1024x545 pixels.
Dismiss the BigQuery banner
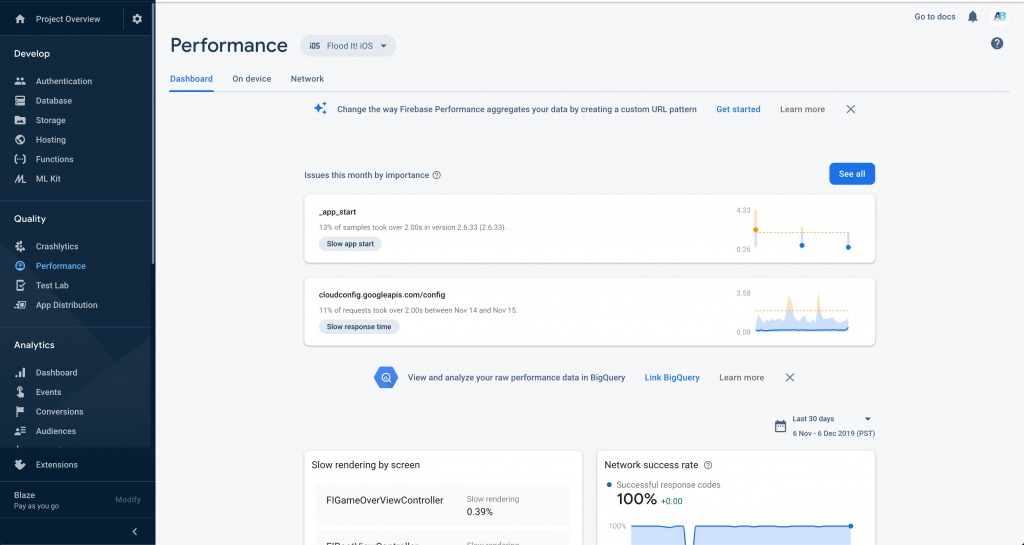click(x=790, y=377)
